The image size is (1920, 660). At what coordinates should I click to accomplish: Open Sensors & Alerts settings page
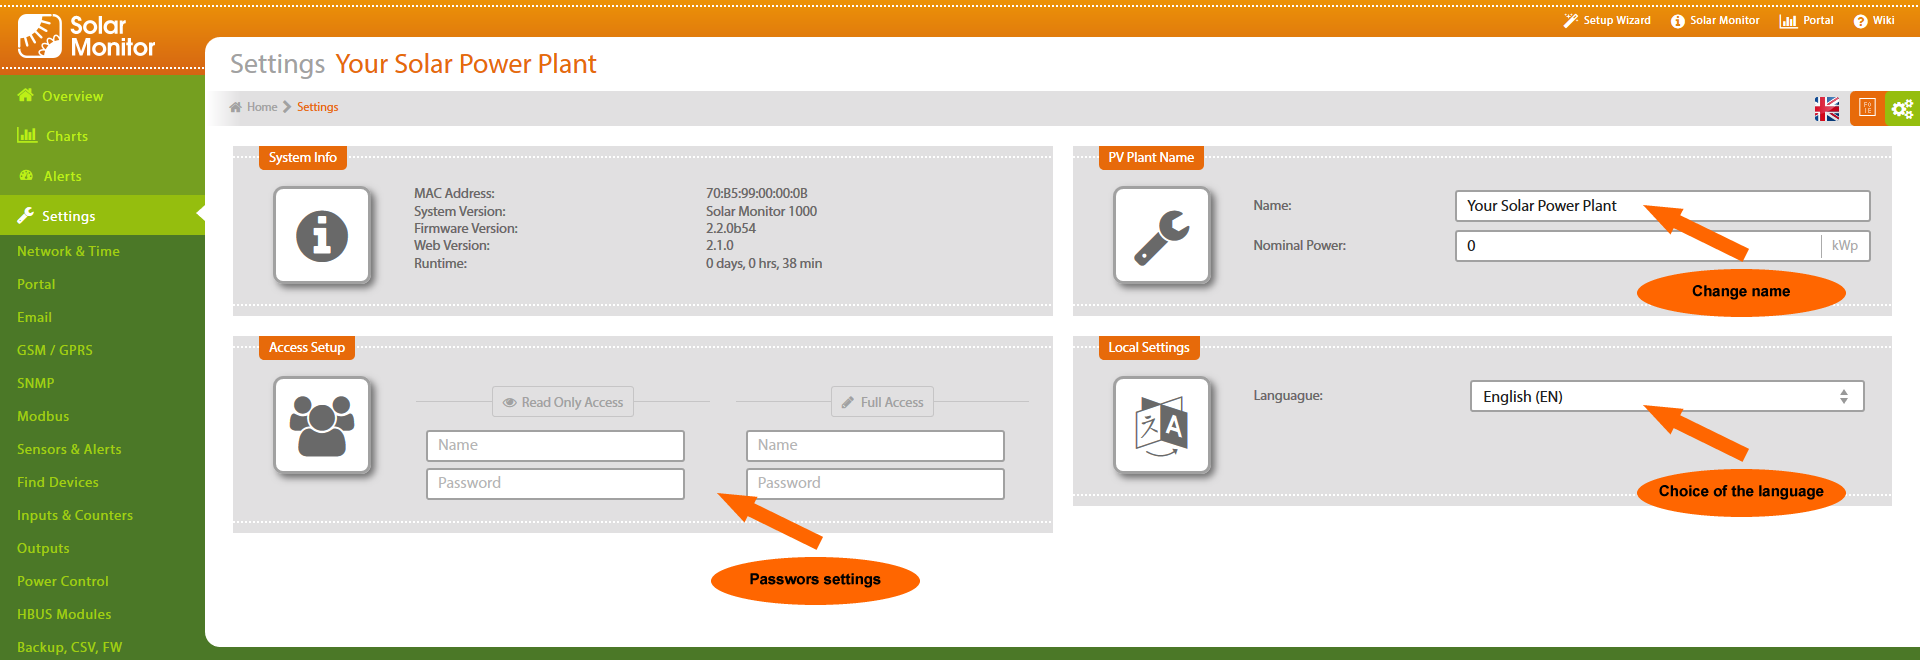coord(69,450)
